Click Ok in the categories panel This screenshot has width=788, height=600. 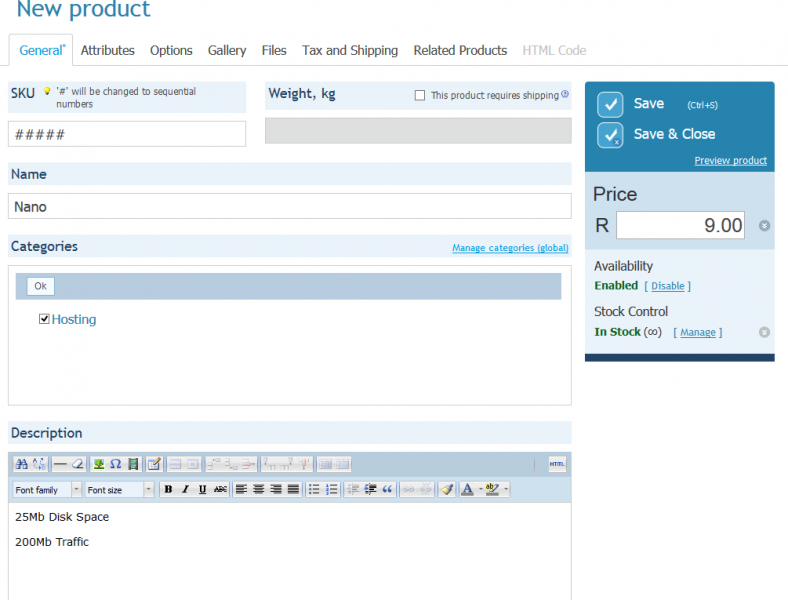[x=41, y=286]
